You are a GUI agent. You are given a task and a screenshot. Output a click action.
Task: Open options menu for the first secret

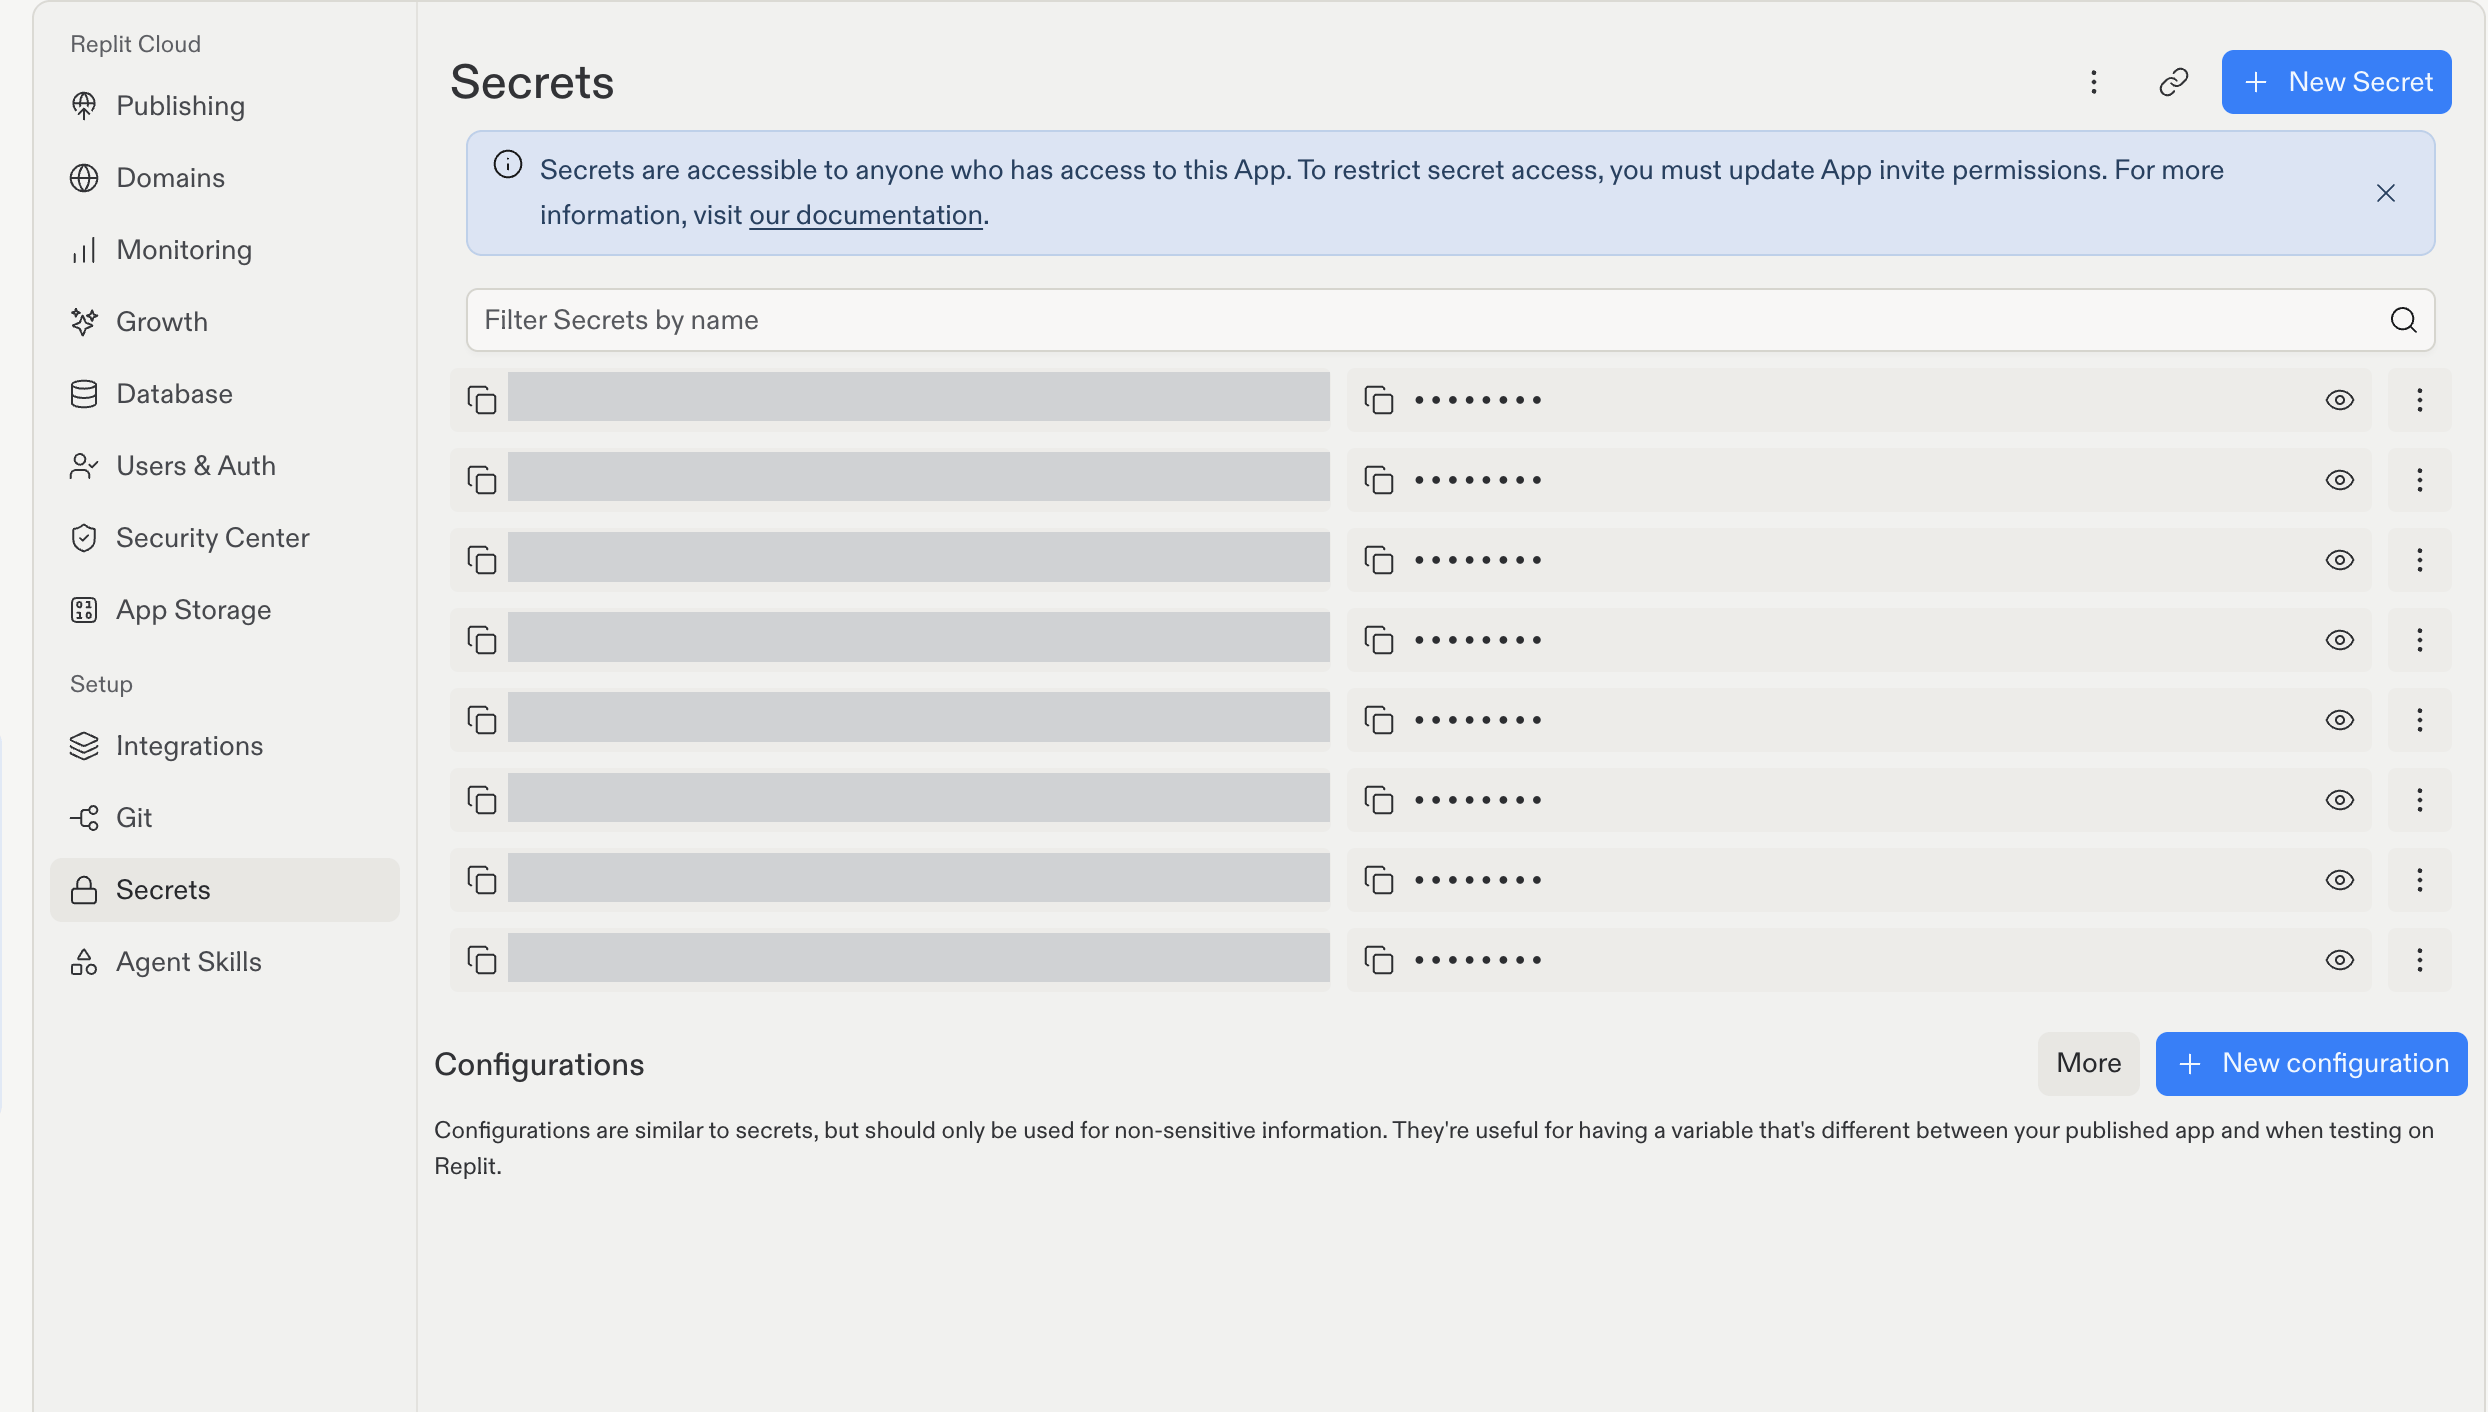tap(2420, 400)
